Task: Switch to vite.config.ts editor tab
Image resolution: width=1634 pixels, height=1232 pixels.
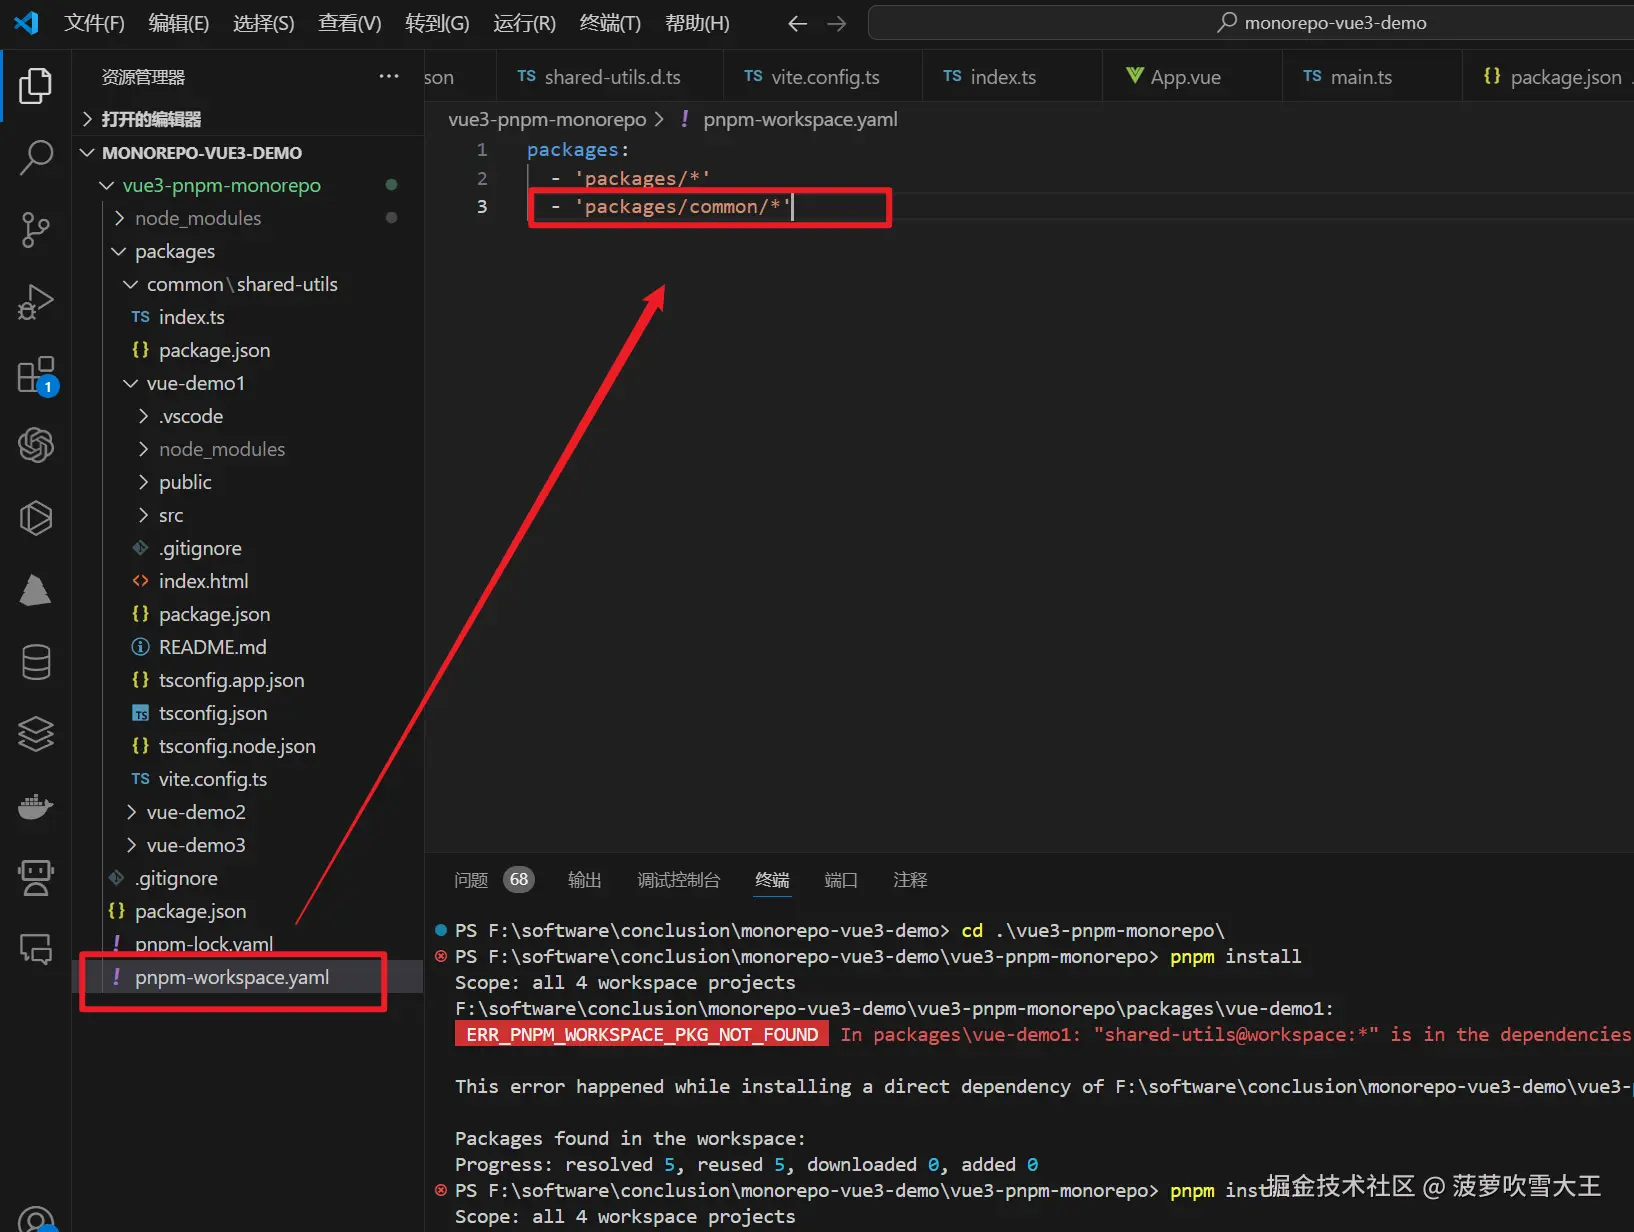Action: (x=825, y=77)
